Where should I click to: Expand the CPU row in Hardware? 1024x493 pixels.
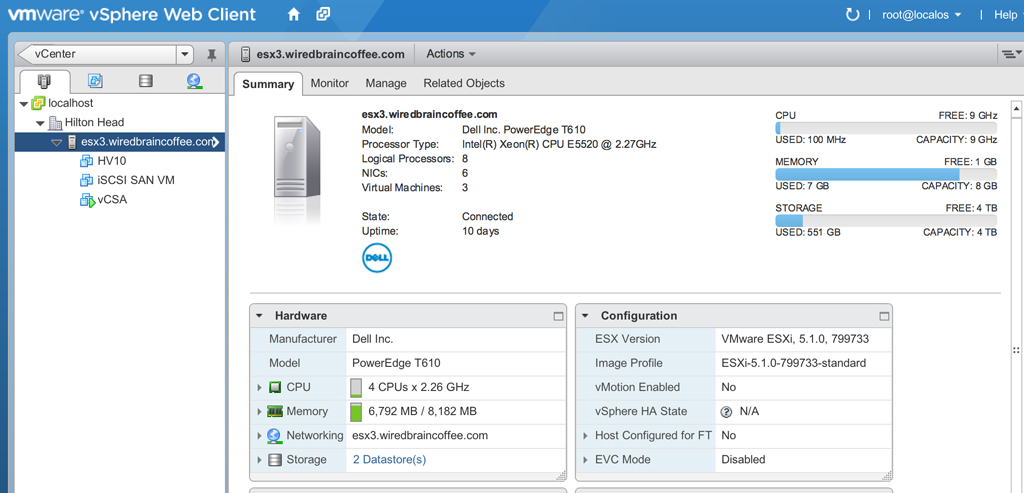click(x=259, y=388)
